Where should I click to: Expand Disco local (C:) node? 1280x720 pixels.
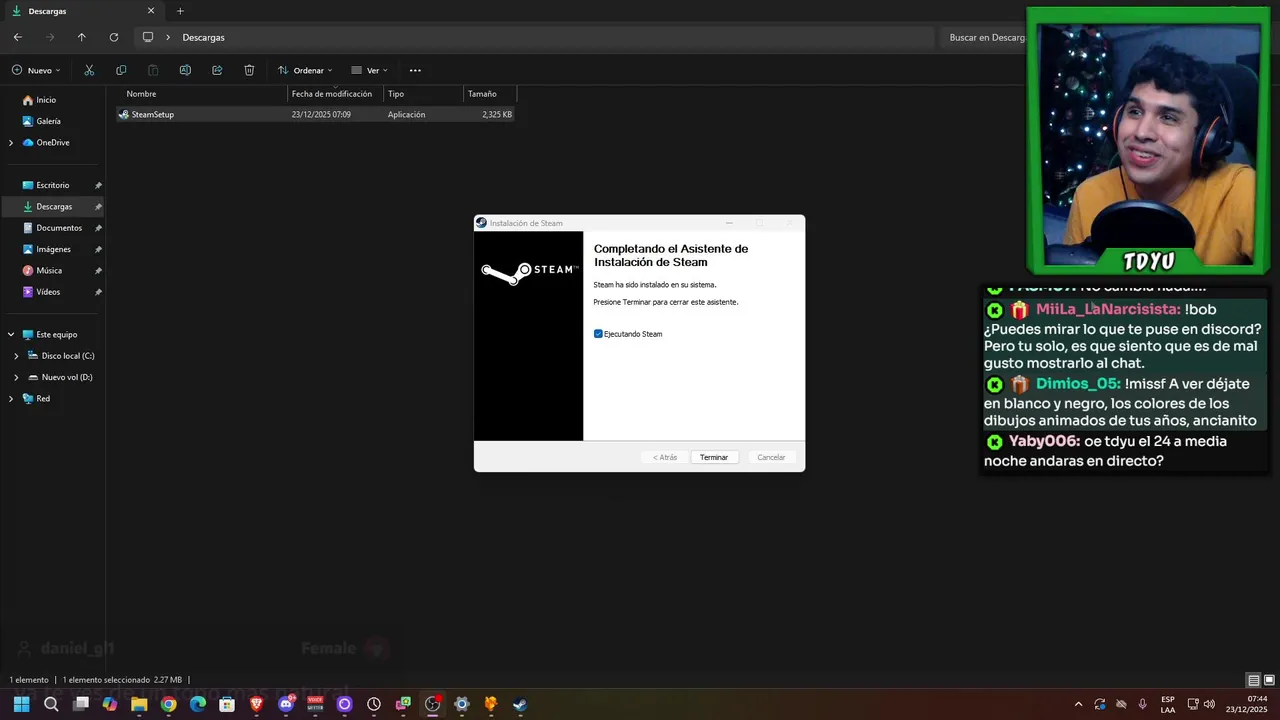pyautogui.click(x=16, y=356)
